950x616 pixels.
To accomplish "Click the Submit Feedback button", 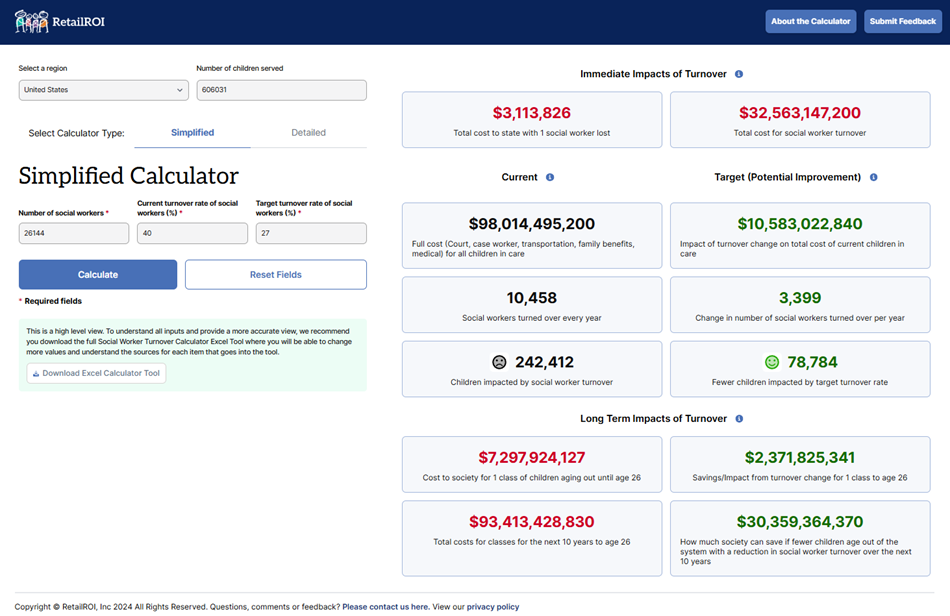I will pos(902,21).
